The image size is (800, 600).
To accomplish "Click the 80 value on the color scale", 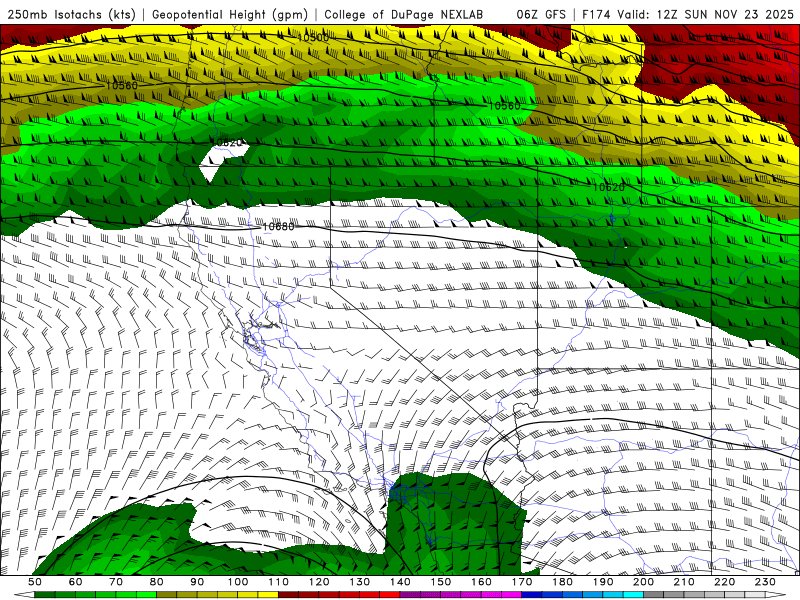I will pos(157,582).
